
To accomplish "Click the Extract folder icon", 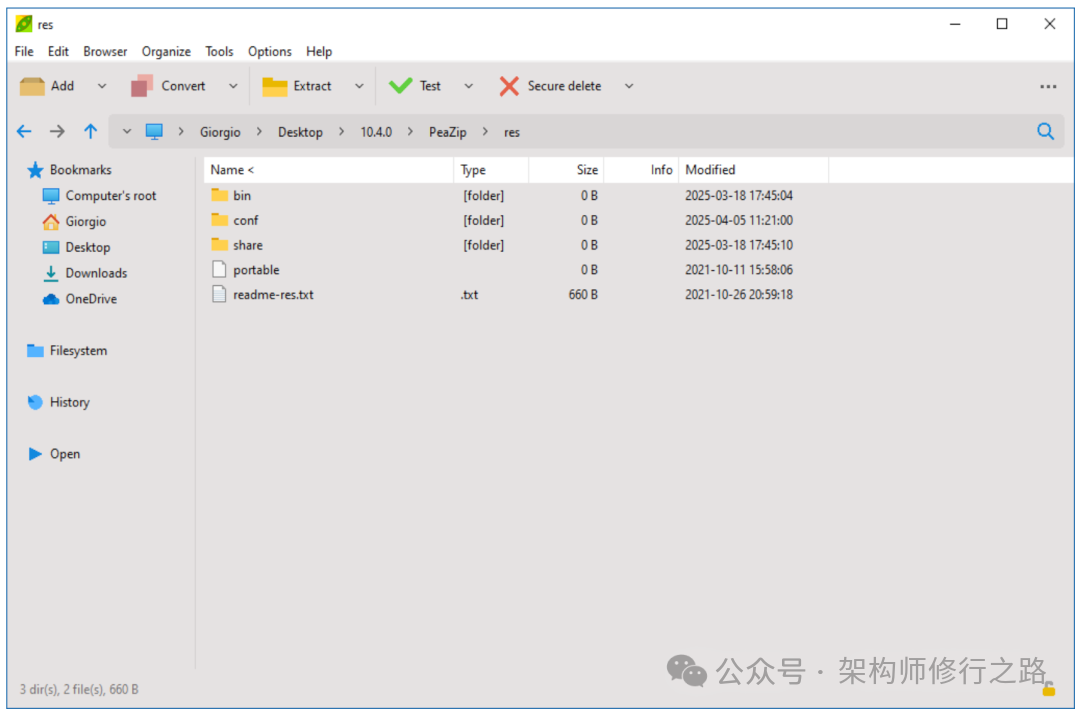I will coord(275,86).
